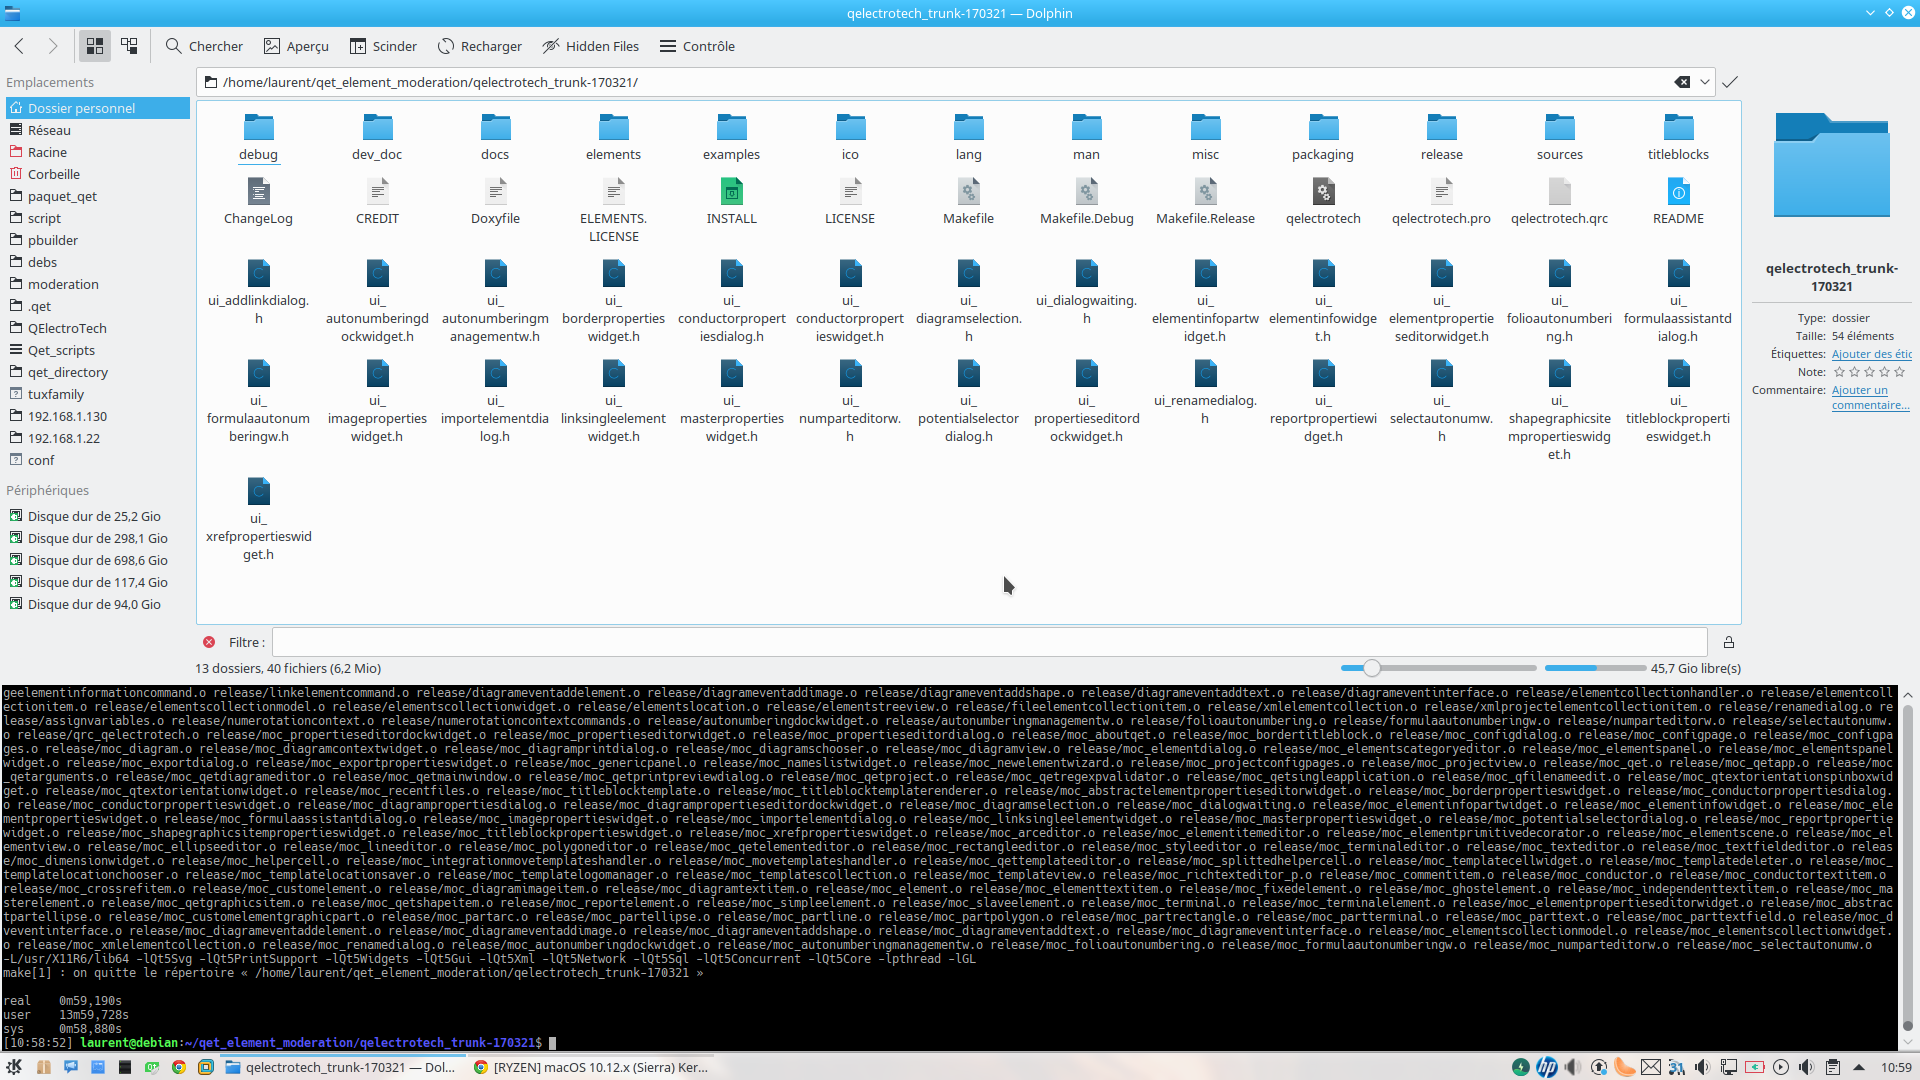Select the INSTALL file

coord(731,201)
